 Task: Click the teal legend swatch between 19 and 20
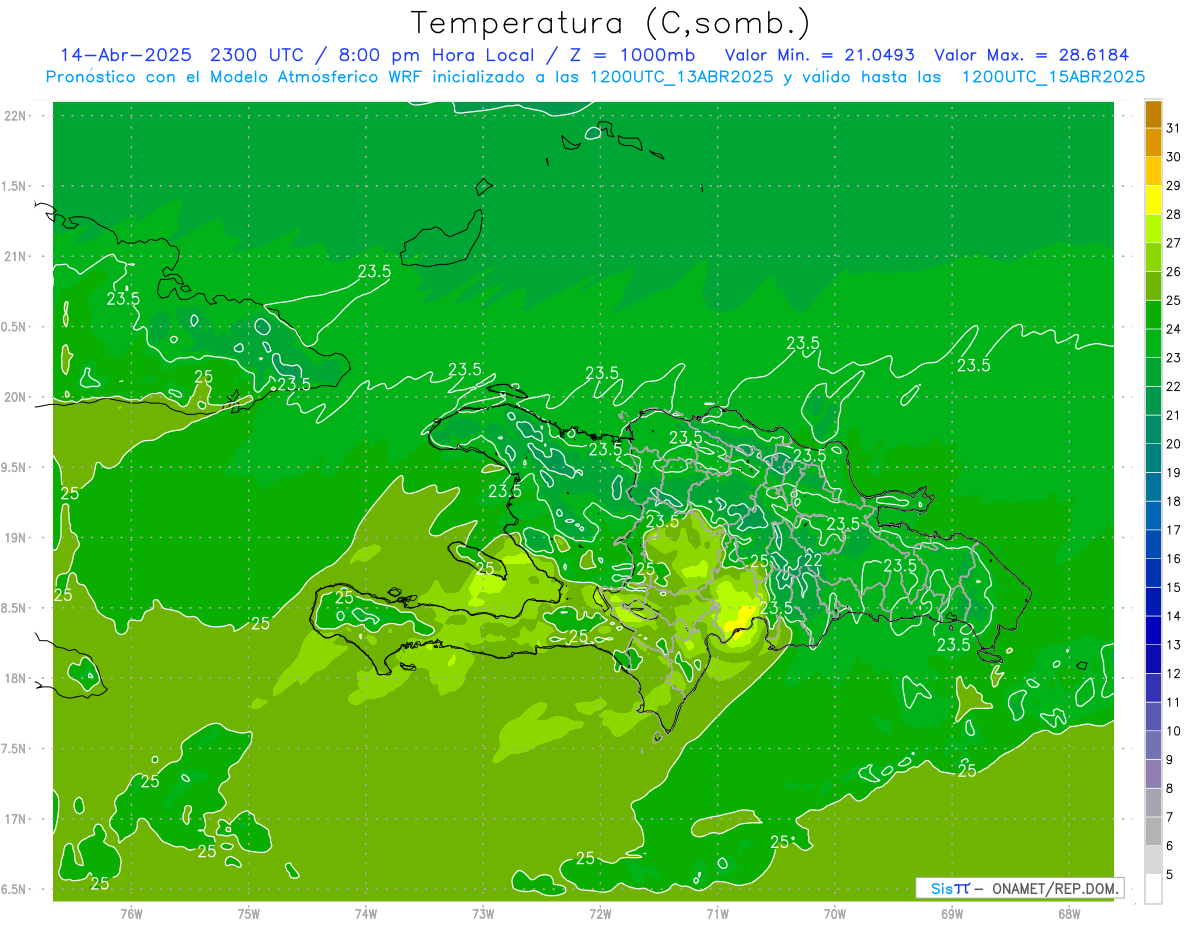point(1153,458)
